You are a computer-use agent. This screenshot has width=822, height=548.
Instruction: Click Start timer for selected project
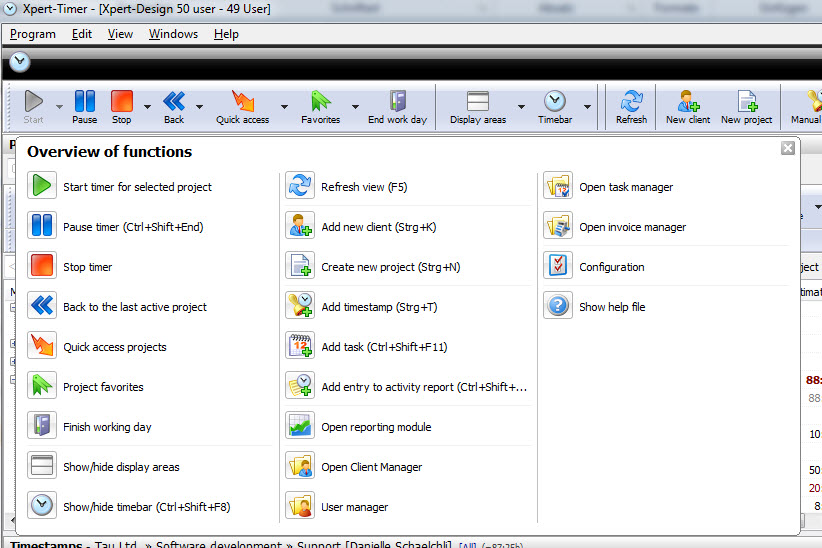pos(137,187)
